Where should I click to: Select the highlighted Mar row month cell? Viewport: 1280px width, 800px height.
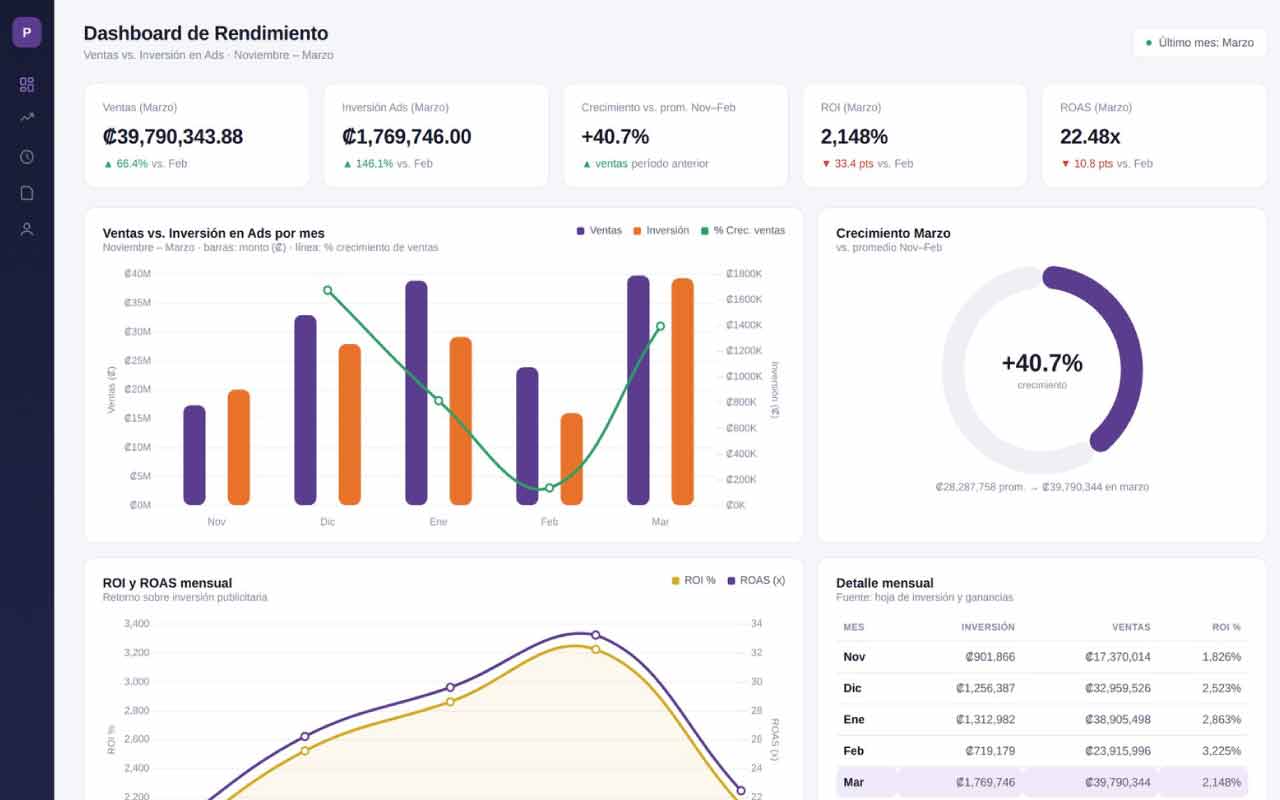point(854,782)
